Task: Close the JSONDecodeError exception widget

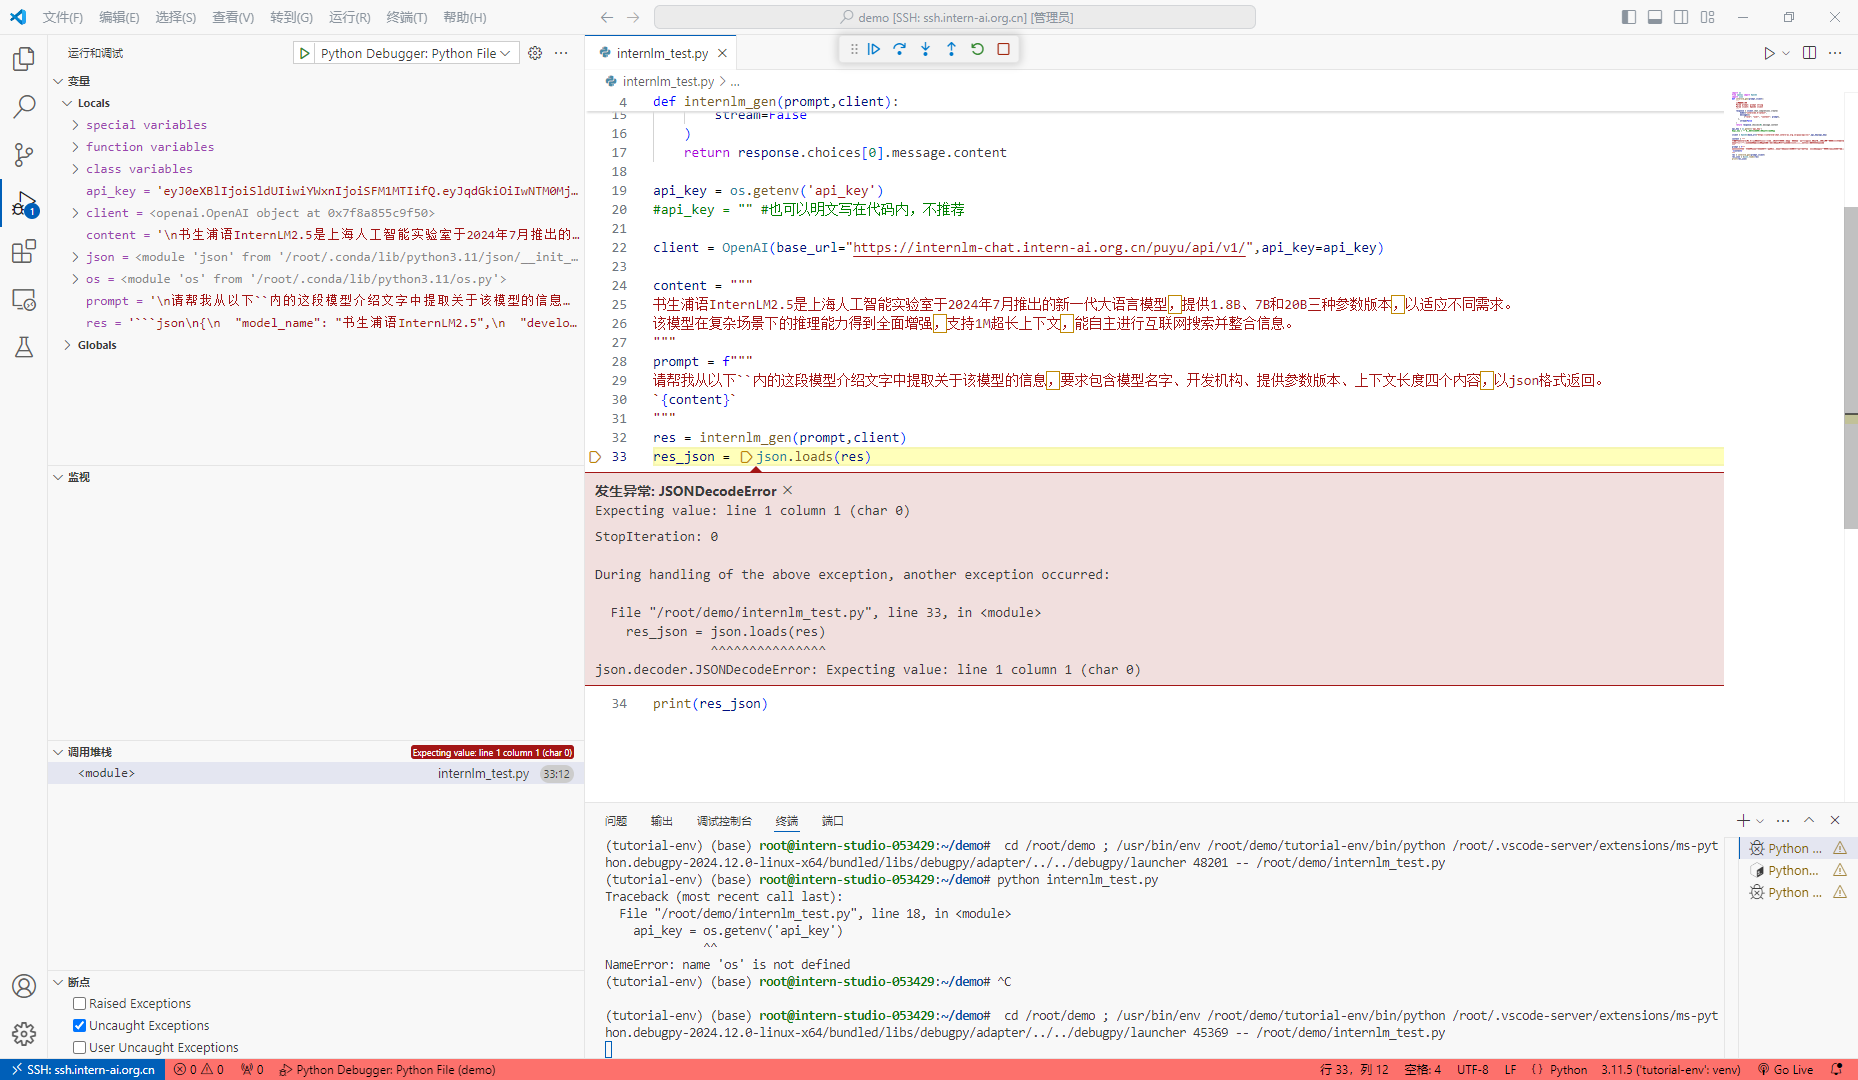Action: tap(788, 490)
